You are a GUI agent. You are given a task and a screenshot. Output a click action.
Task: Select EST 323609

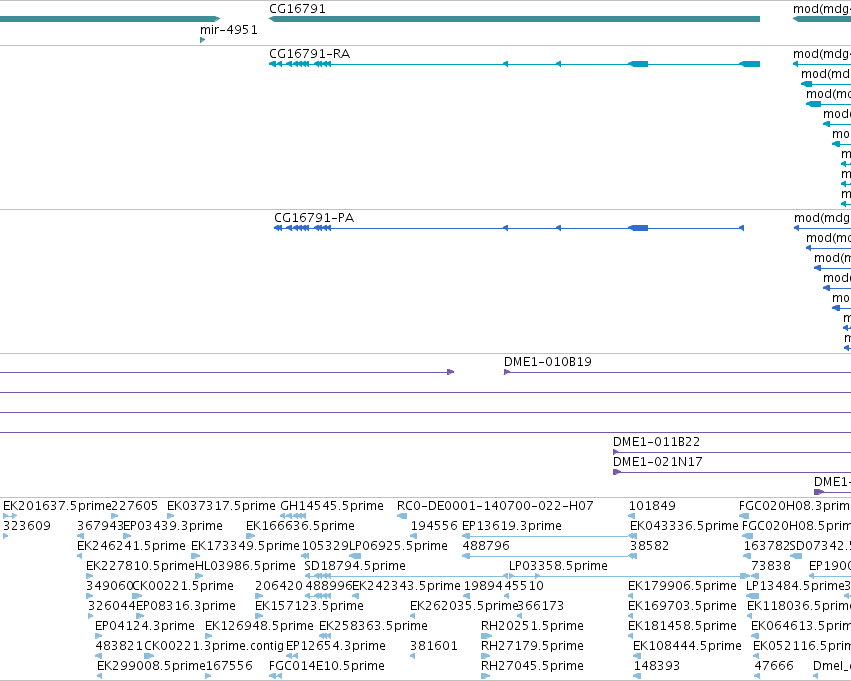click(27, 526)
